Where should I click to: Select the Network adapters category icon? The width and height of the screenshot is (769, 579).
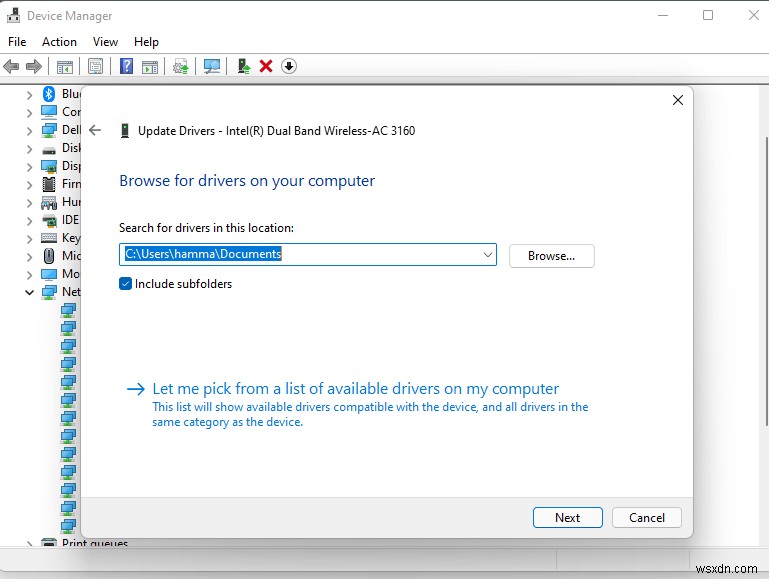49,292
